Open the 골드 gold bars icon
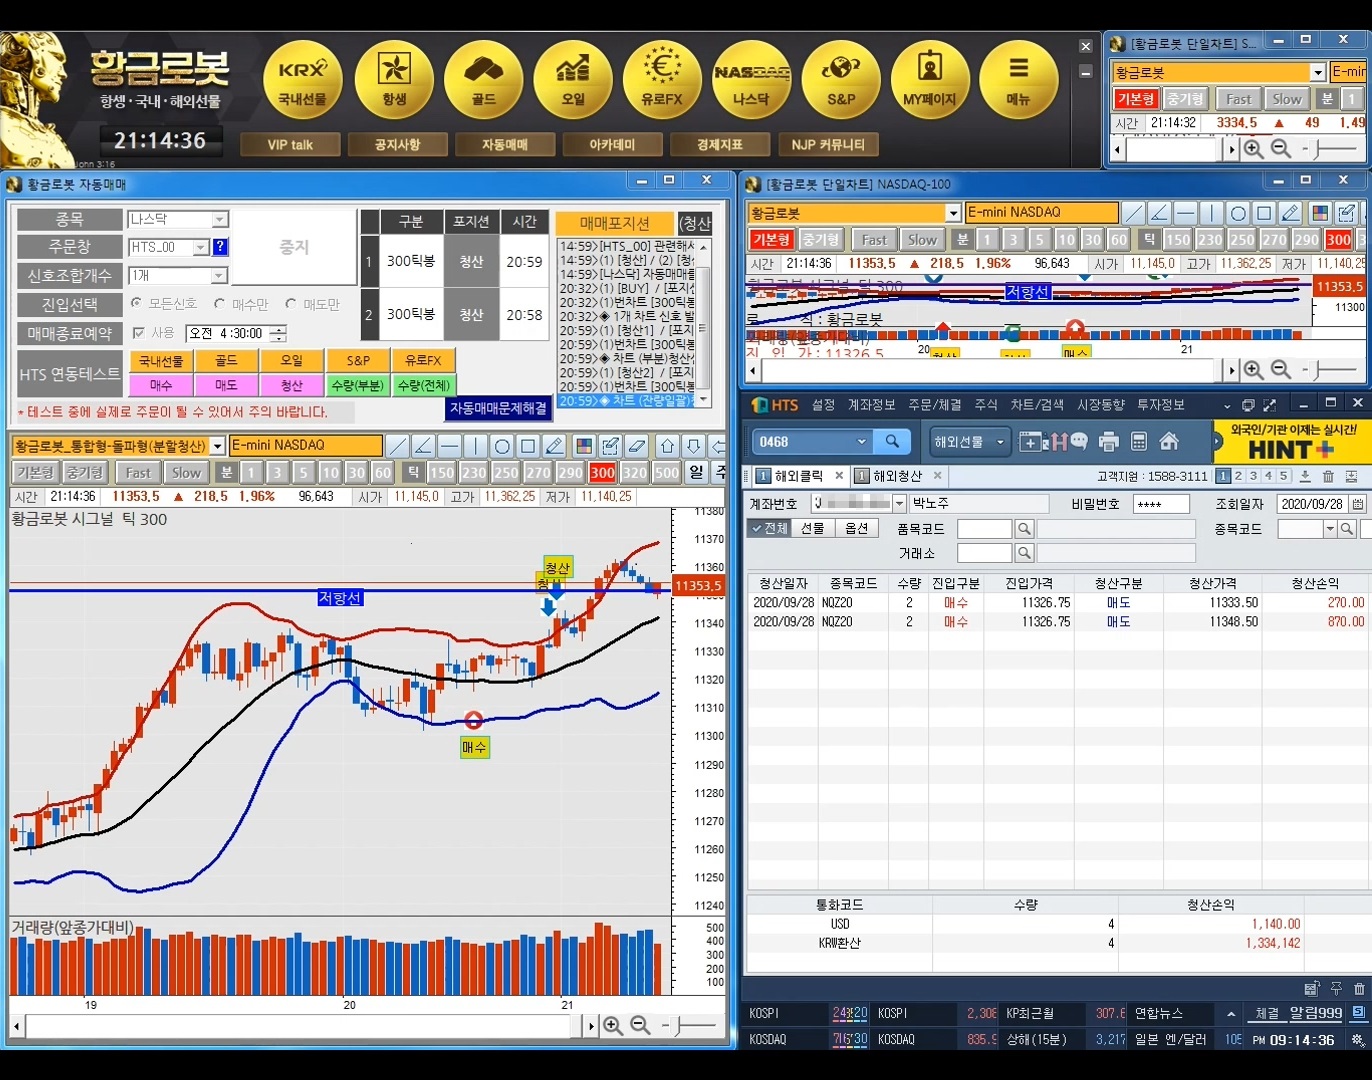 [484, 80]
